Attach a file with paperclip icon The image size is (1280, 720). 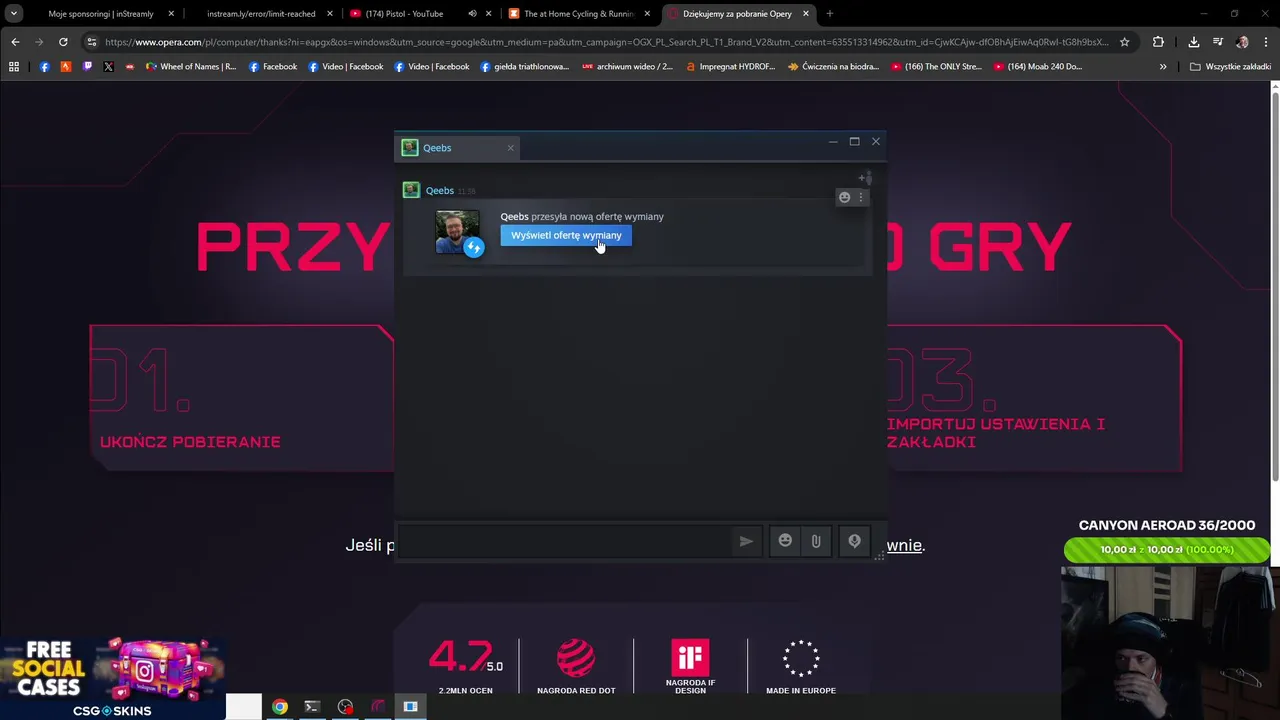tap(816, 541)
